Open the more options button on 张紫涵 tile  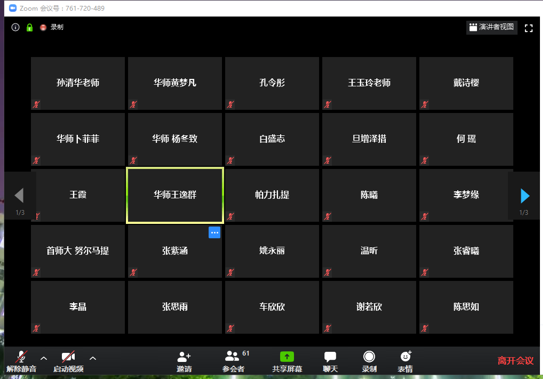214,232
